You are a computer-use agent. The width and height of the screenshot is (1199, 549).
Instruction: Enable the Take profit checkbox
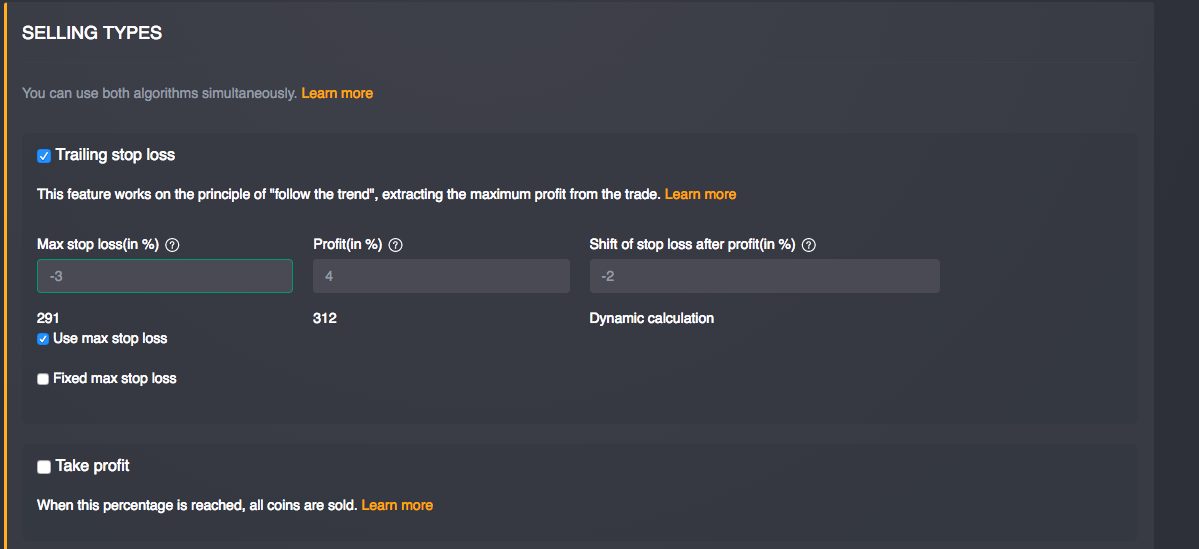click(x=44, y=467)
